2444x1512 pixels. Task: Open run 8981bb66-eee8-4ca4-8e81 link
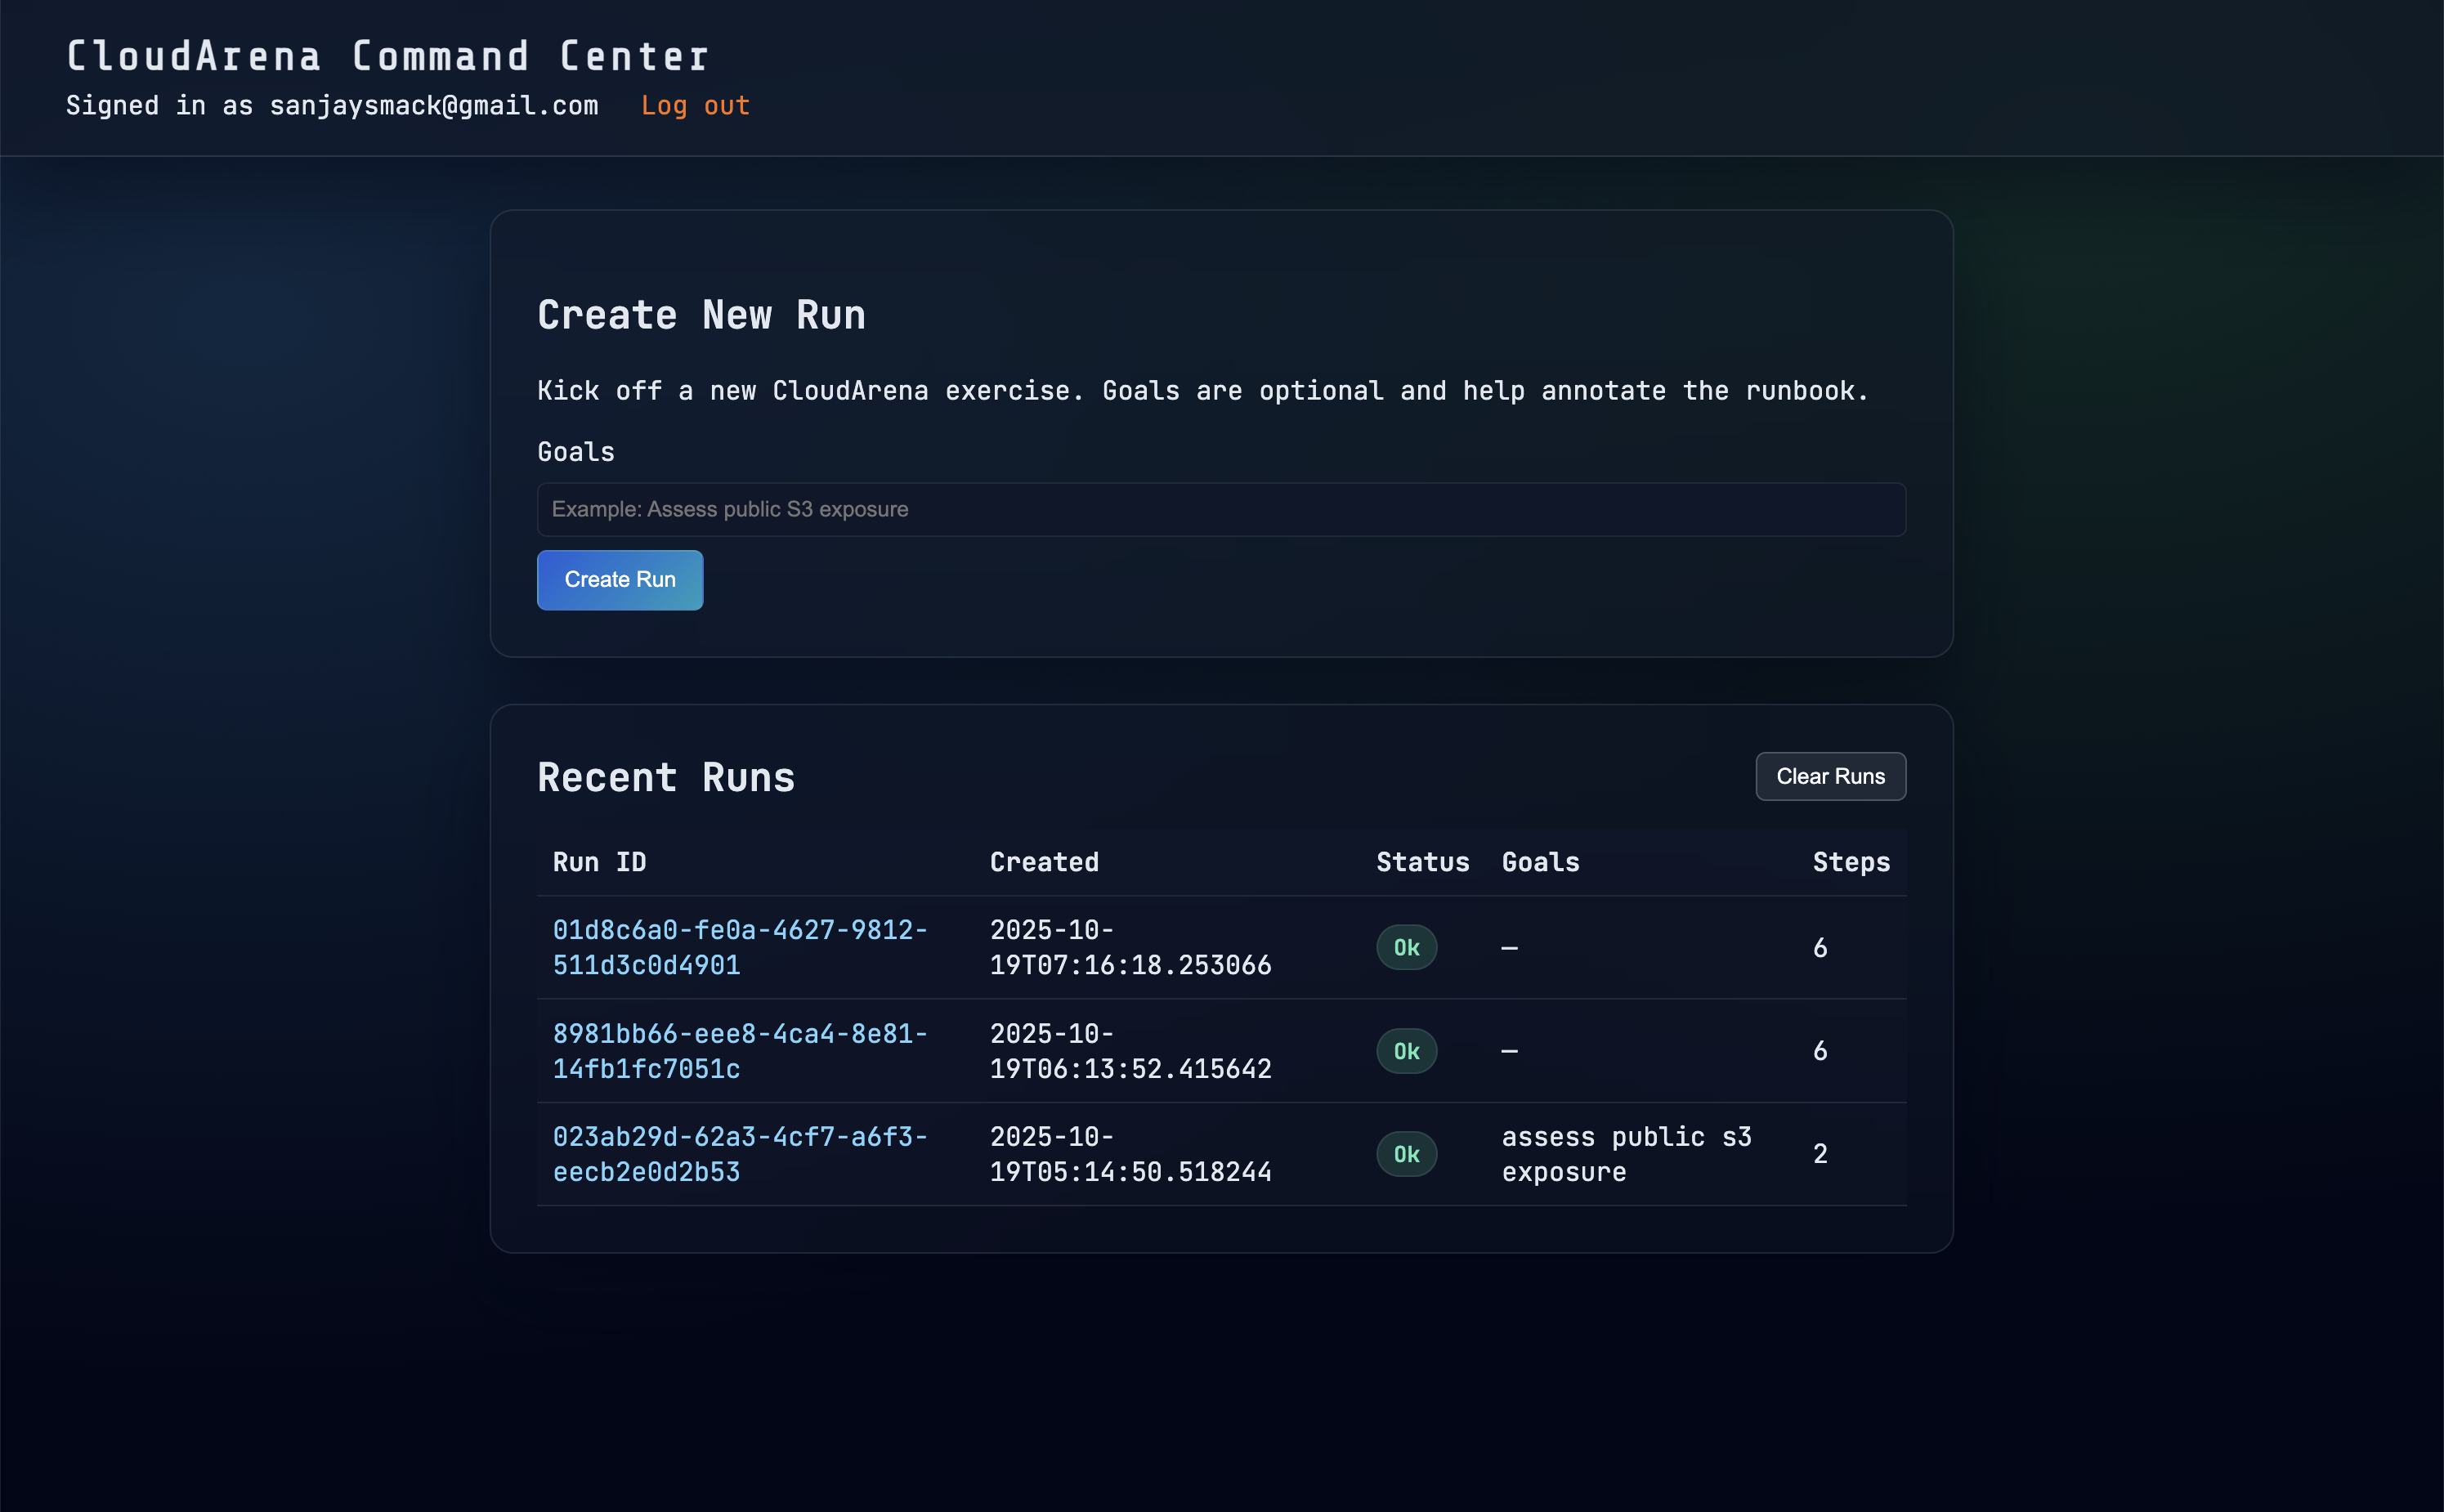click(739, 1051)
